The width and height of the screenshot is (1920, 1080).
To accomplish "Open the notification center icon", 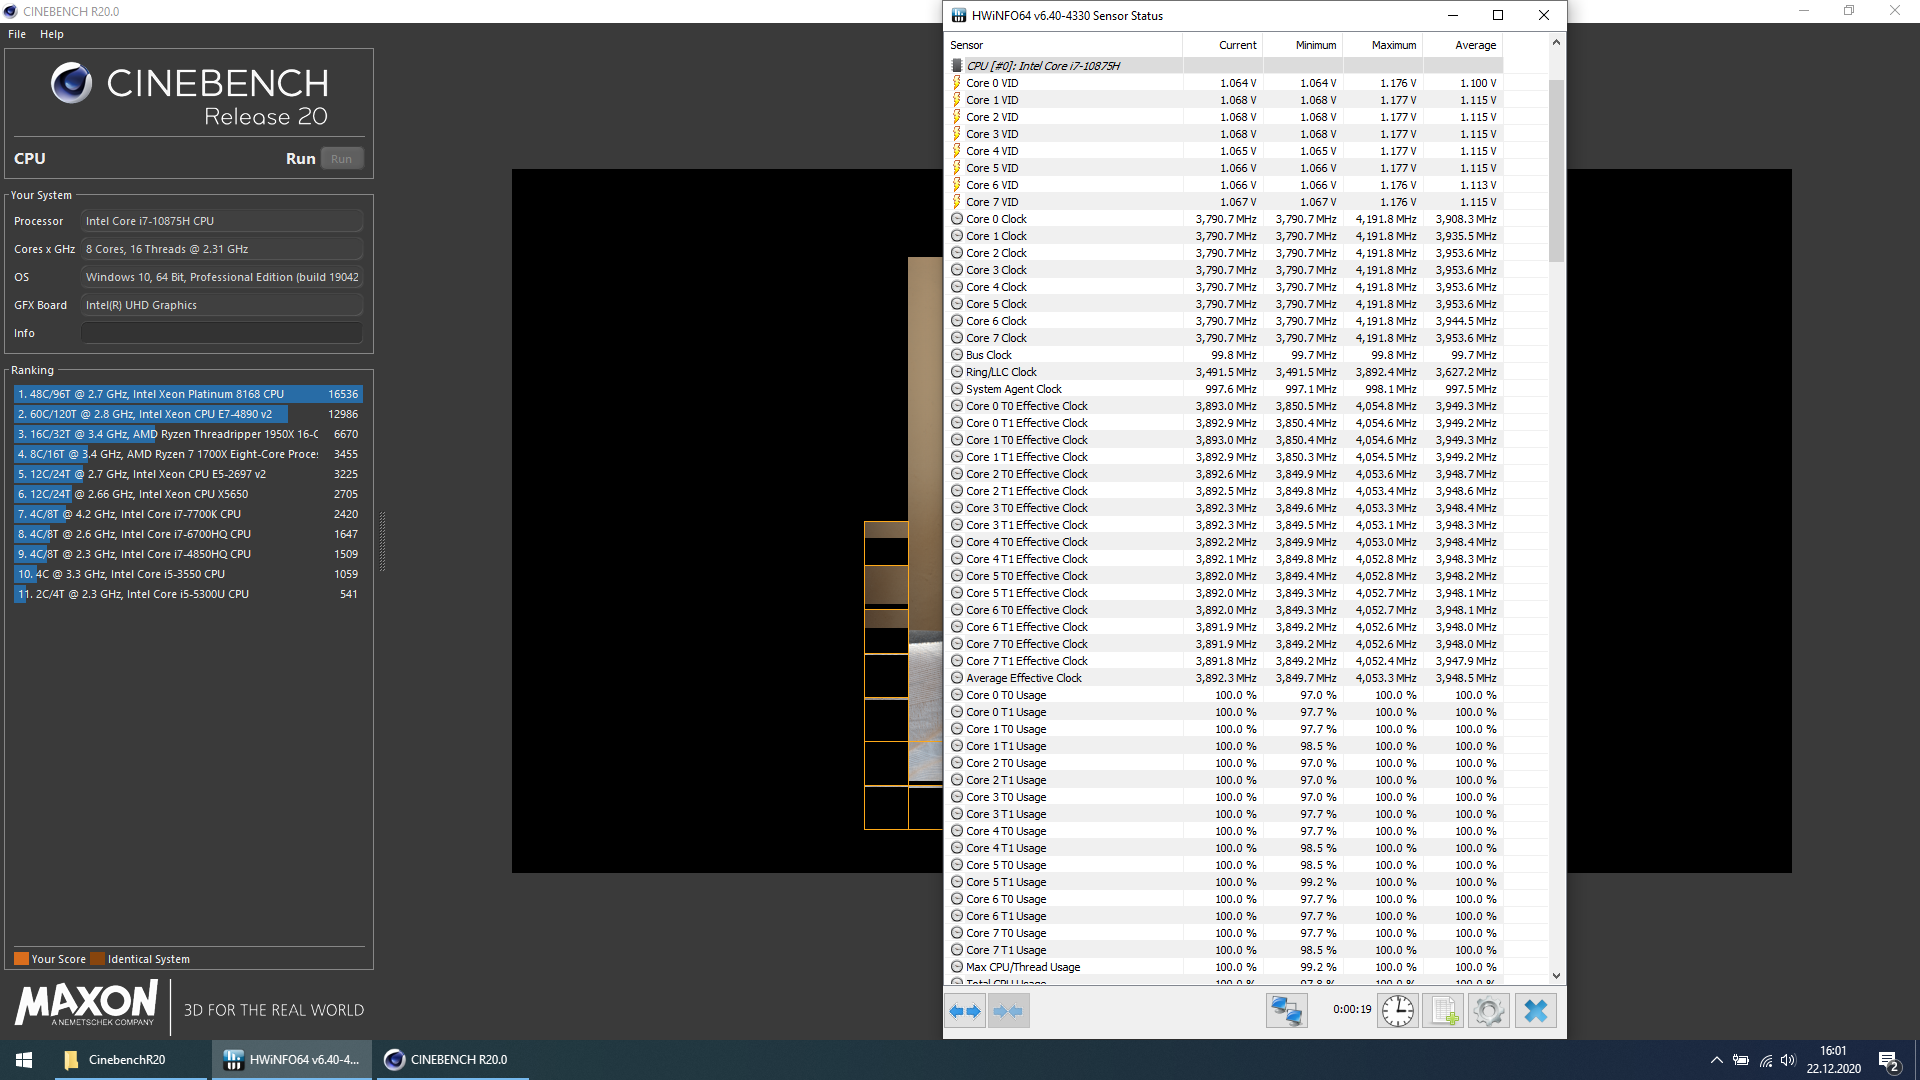I will [1889, 1061].
